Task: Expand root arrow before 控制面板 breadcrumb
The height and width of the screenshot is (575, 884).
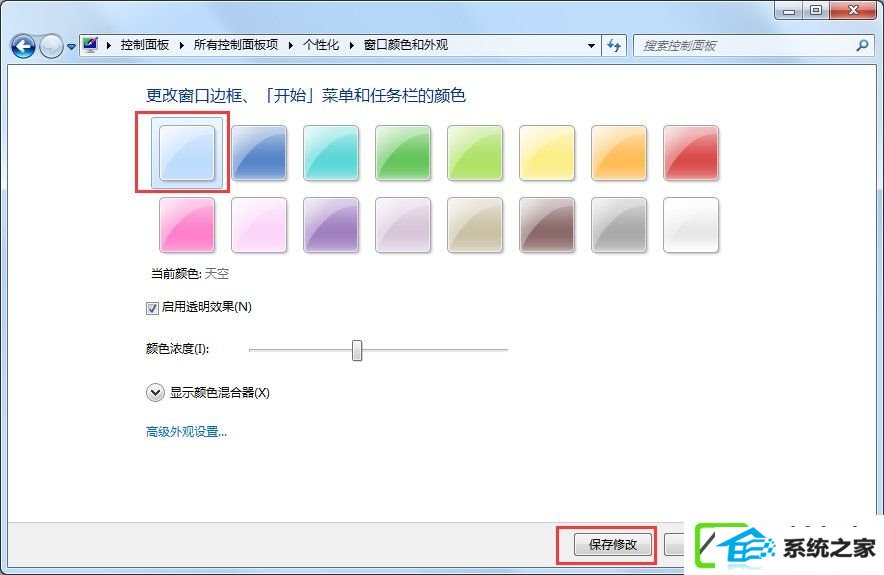Action: point(108,45)
